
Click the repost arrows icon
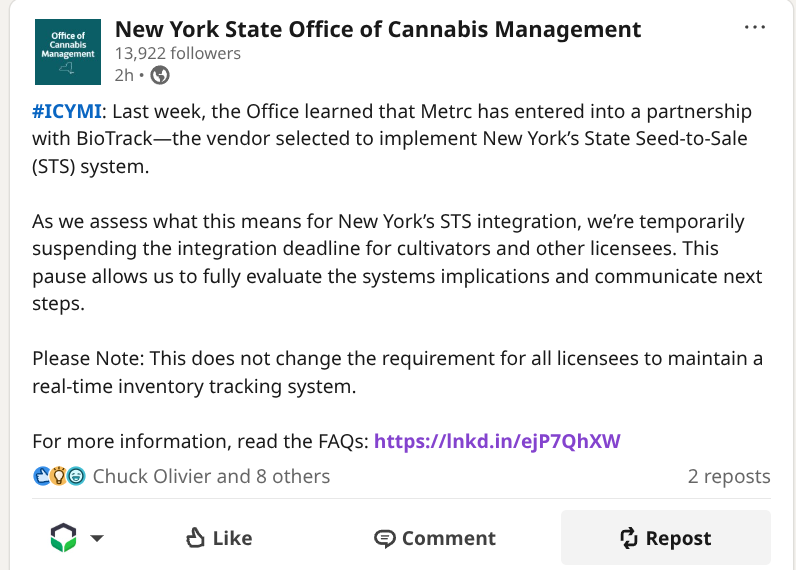[x=629, y=538]
